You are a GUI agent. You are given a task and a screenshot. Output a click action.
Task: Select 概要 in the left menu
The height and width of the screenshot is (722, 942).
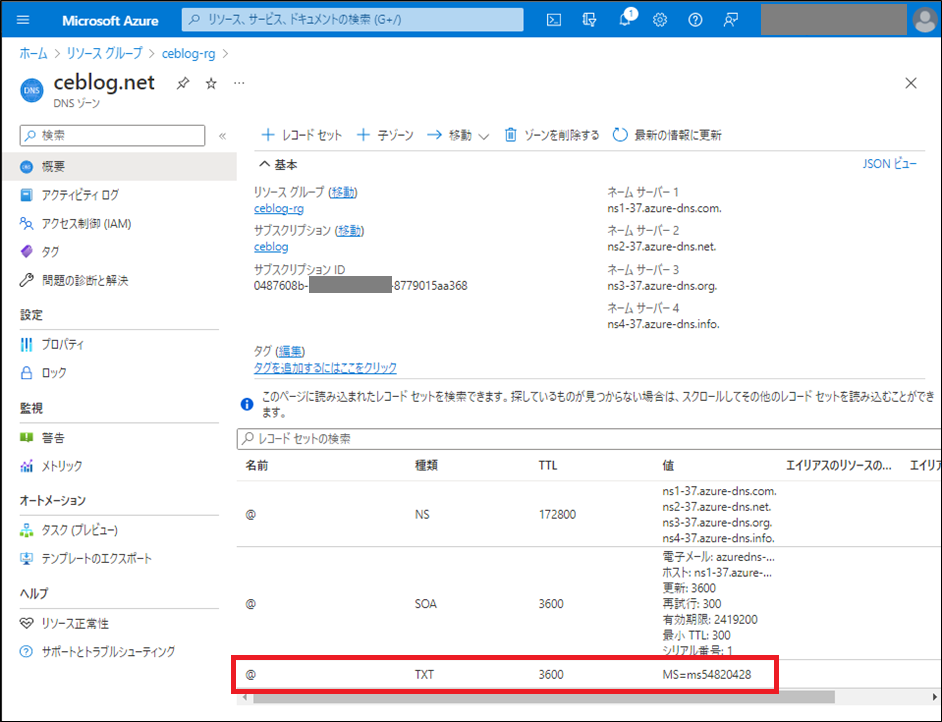120,166
